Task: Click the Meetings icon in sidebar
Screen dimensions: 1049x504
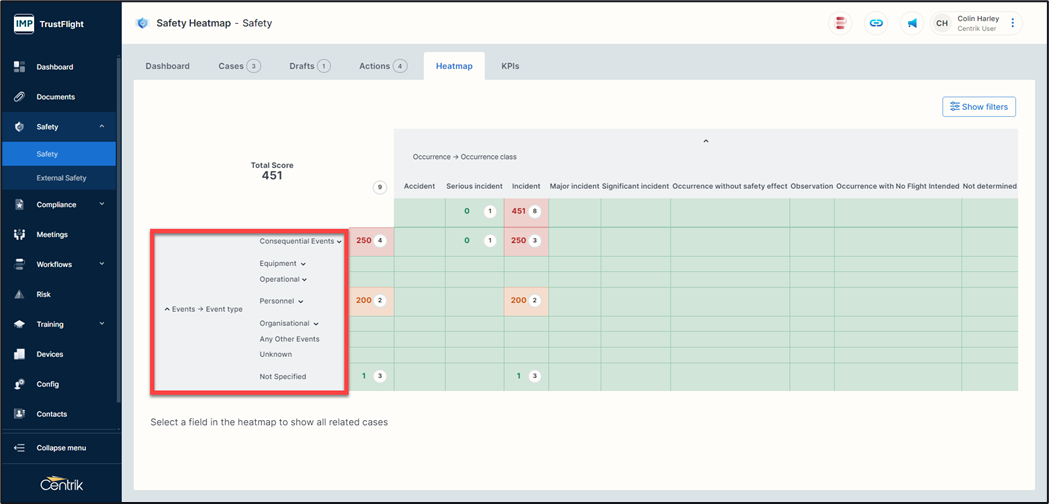Action: click(19, 234)
